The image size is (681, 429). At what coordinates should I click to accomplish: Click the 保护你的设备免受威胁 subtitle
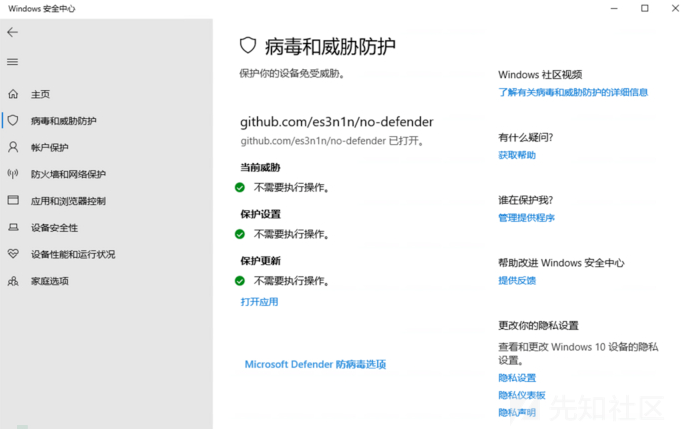click(292, 74)
